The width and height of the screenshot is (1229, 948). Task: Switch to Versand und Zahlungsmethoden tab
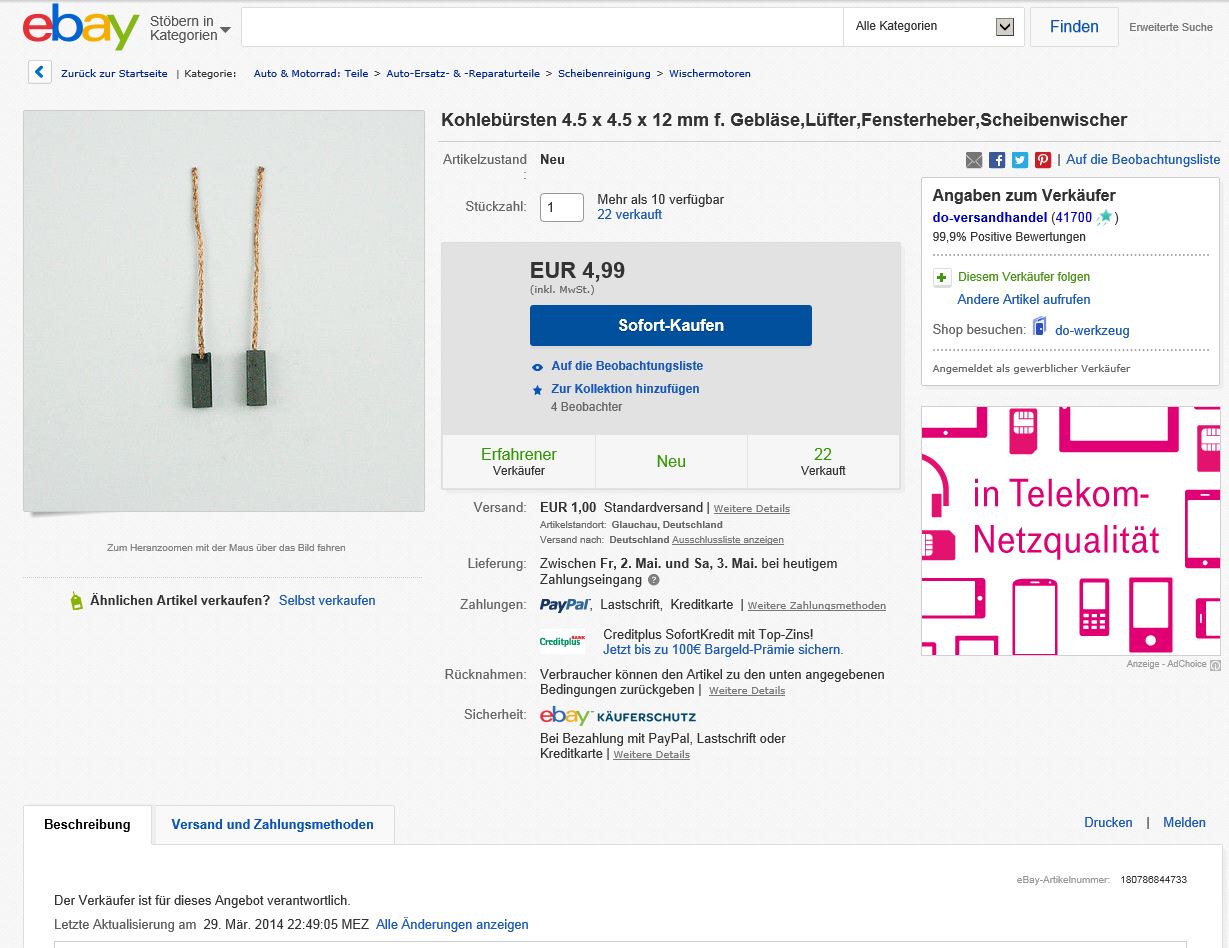[x=272, y=825]
